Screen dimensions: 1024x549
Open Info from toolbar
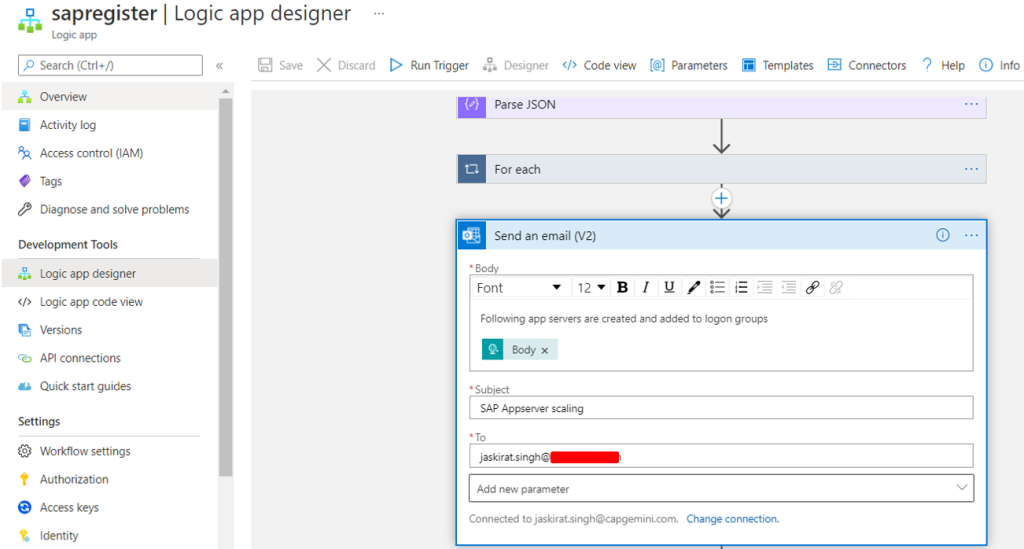click(x=999, y=65)
